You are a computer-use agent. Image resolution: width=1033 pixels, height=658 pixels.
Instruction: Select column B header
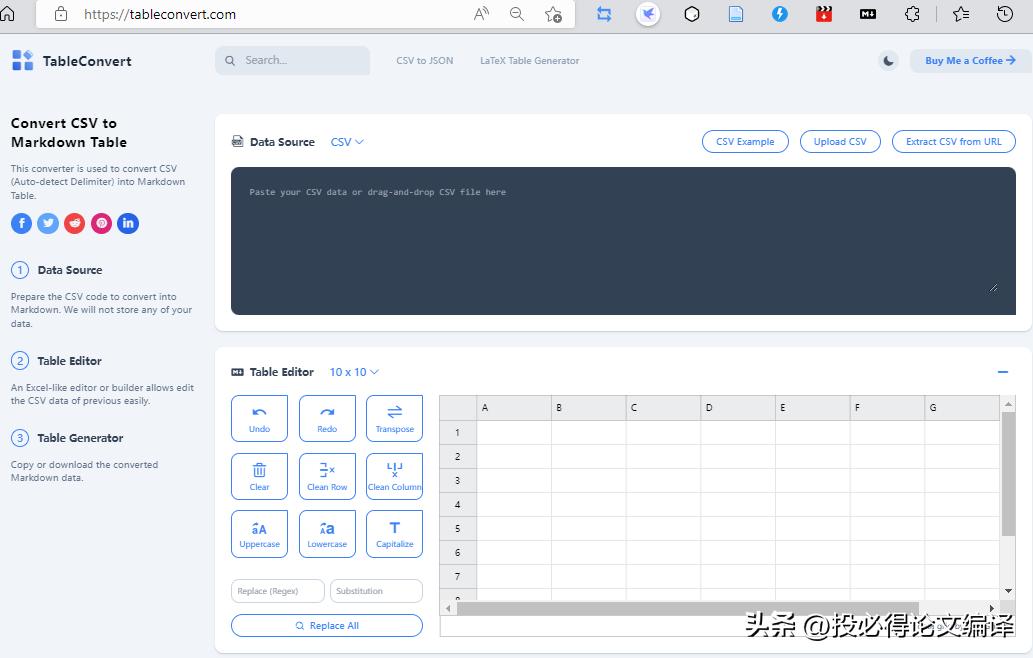589,408
